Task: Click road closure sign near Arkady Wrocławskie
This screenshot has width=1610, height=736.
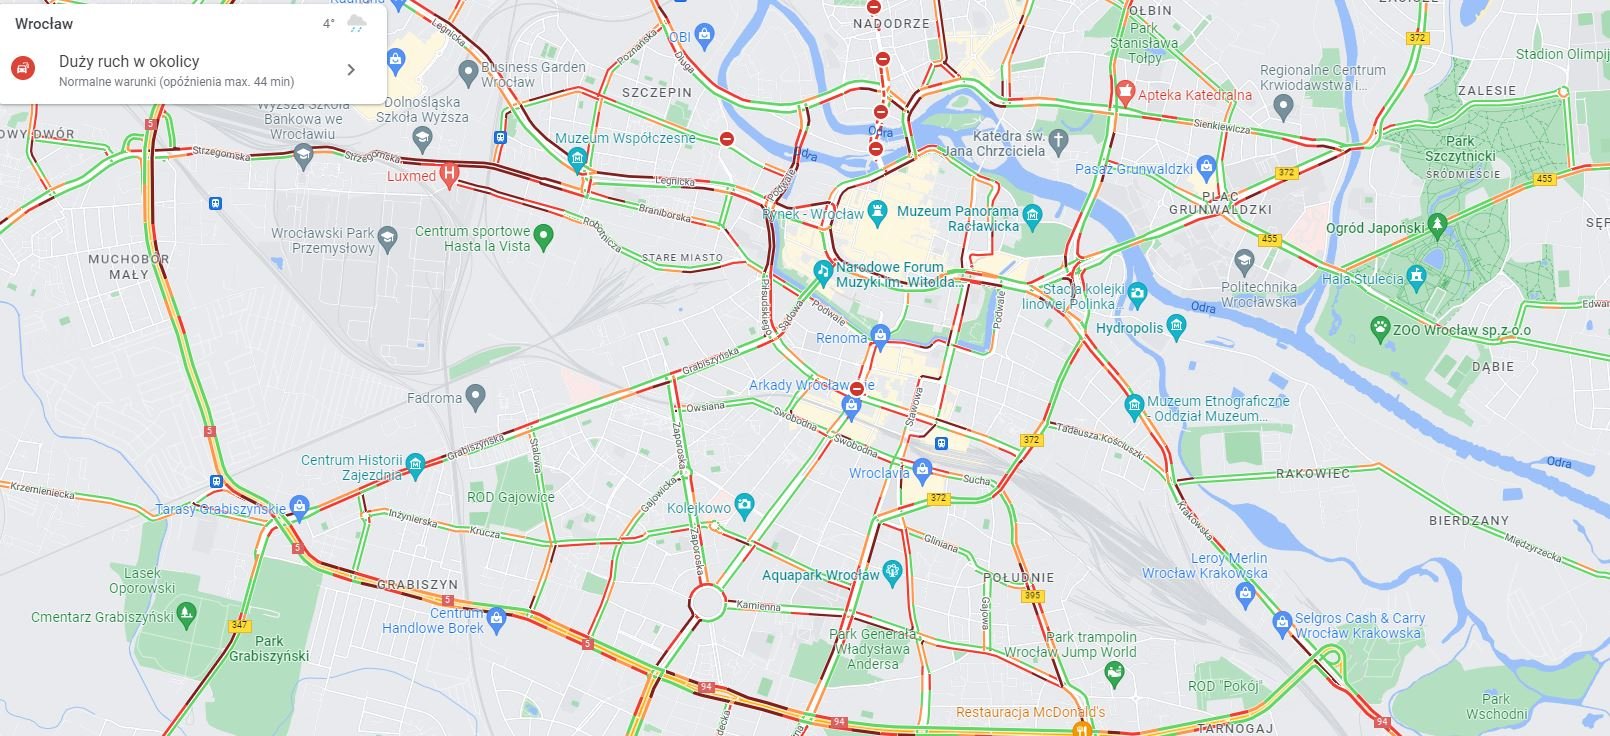Action: coord(857,388)
